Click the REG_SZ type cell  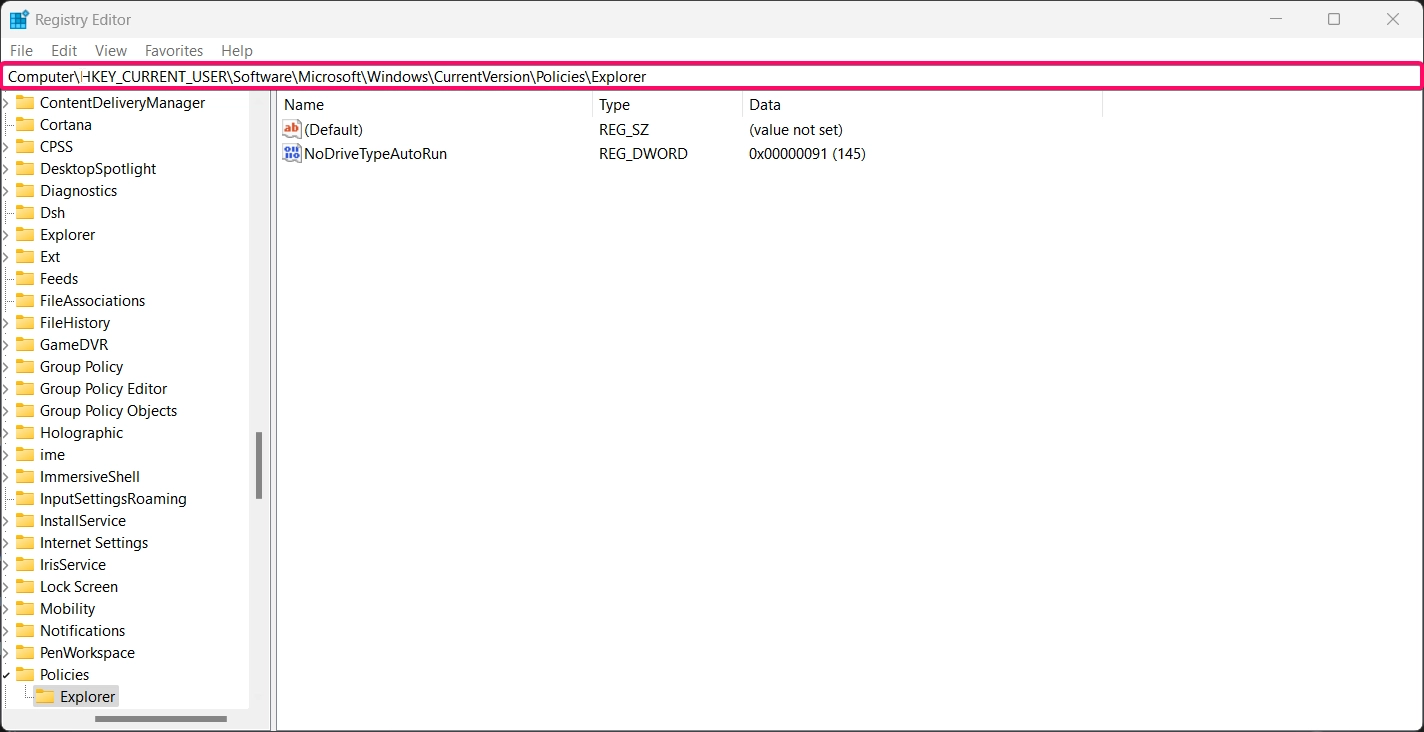tap(624, 129)
